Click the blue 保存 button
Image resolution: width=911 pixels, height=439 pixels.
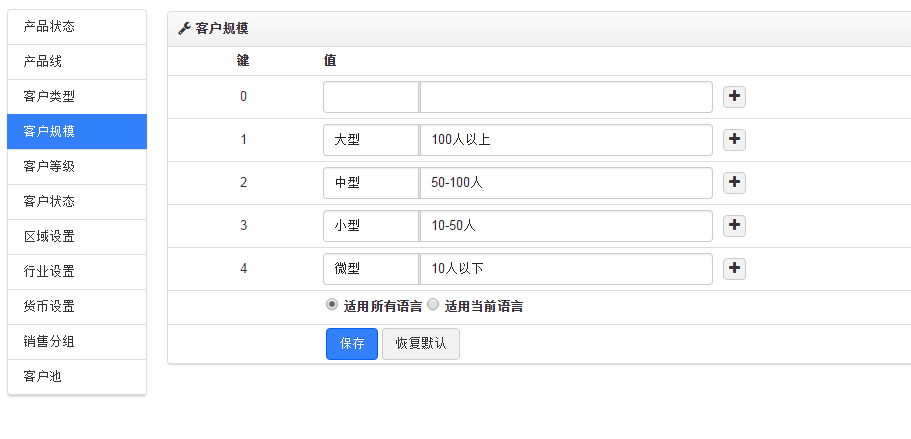[352, 344]
